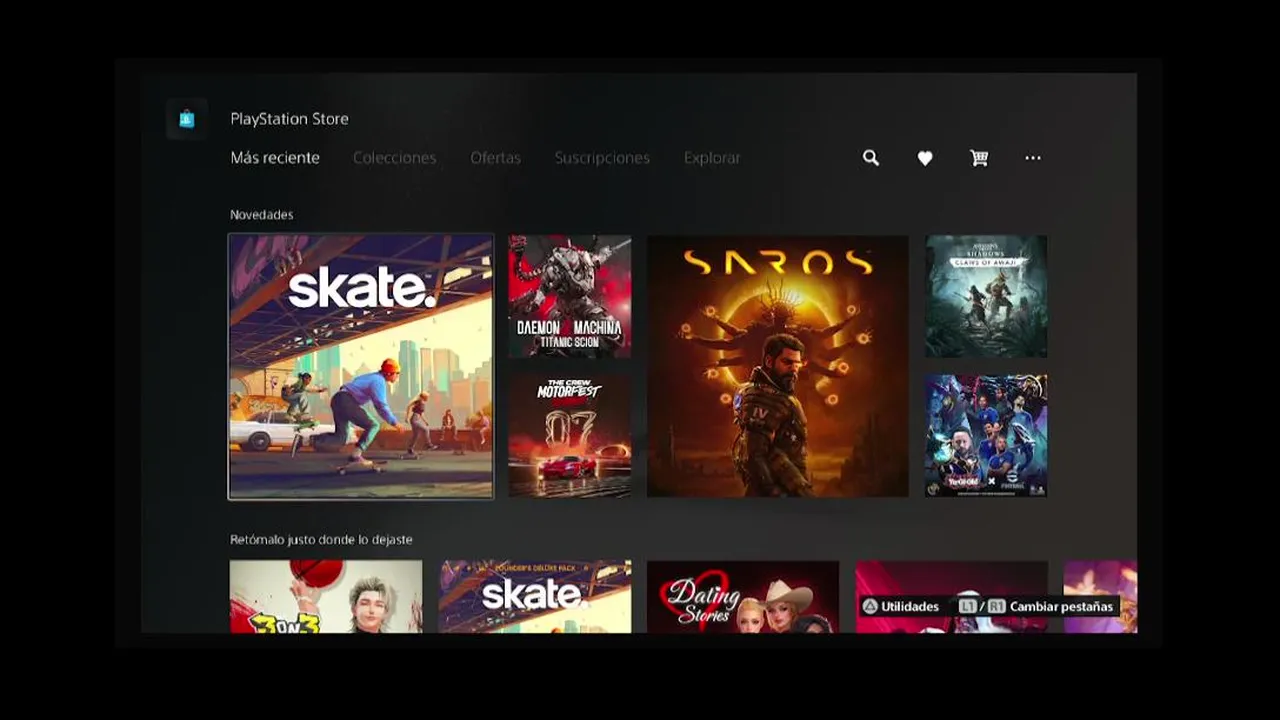Click the triangle Utilidades hint

[901, 606]
